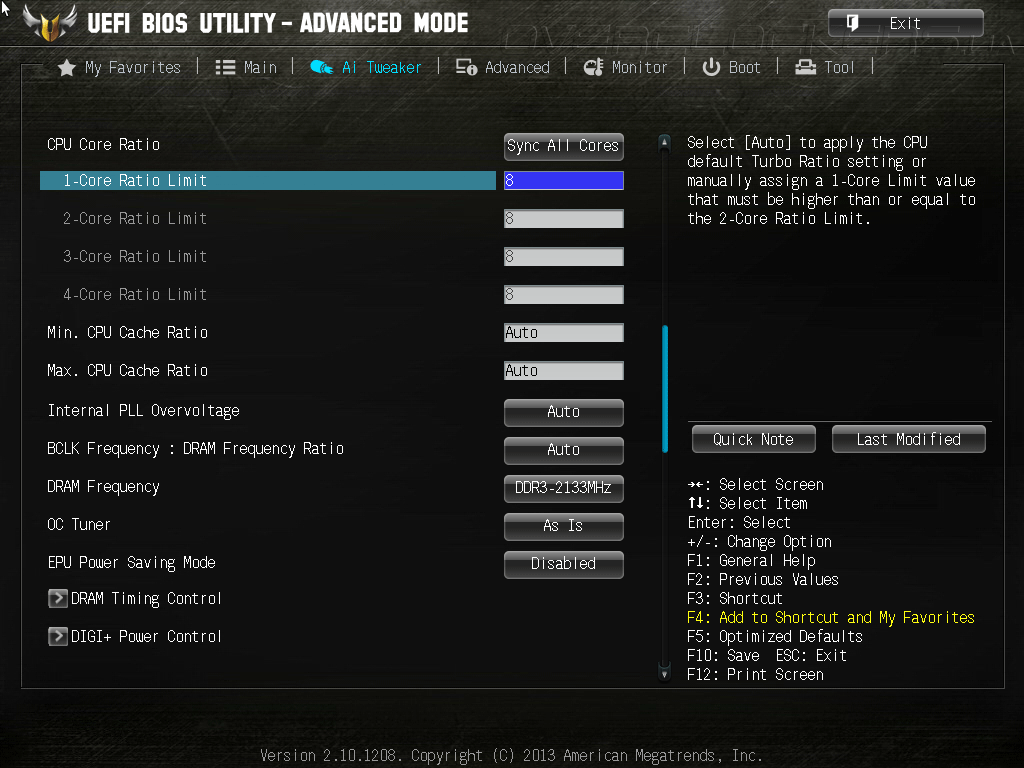The height and width of the screenshot is (768, 1024).
Task: Click the Min. CPU Cache Ratio field
Action: point(564,332)
